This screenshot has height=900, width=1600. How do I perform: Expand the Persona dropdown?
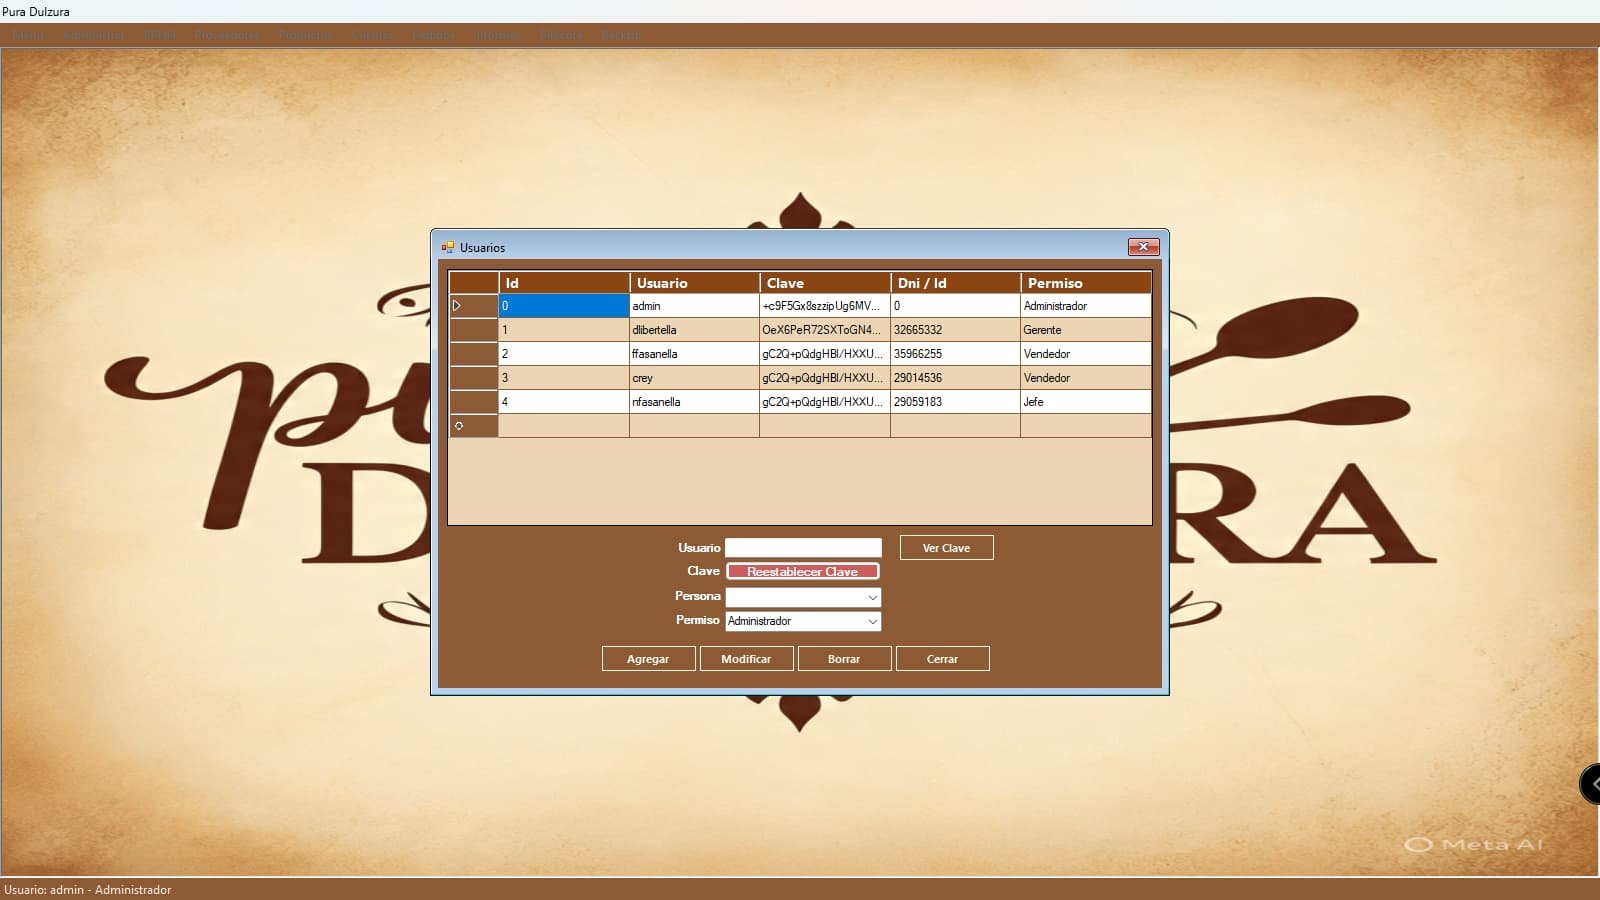pos(872,597)
